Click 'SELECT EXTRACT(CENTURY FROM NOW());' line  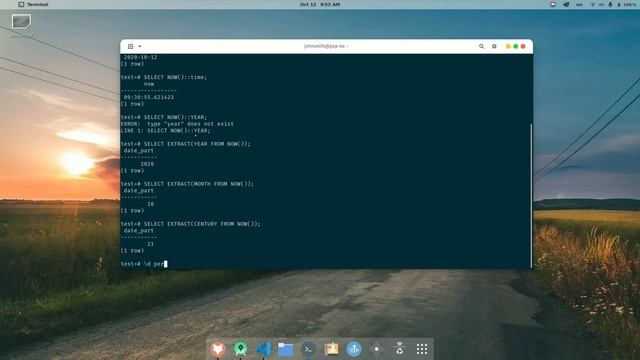[x=190, y=224]
